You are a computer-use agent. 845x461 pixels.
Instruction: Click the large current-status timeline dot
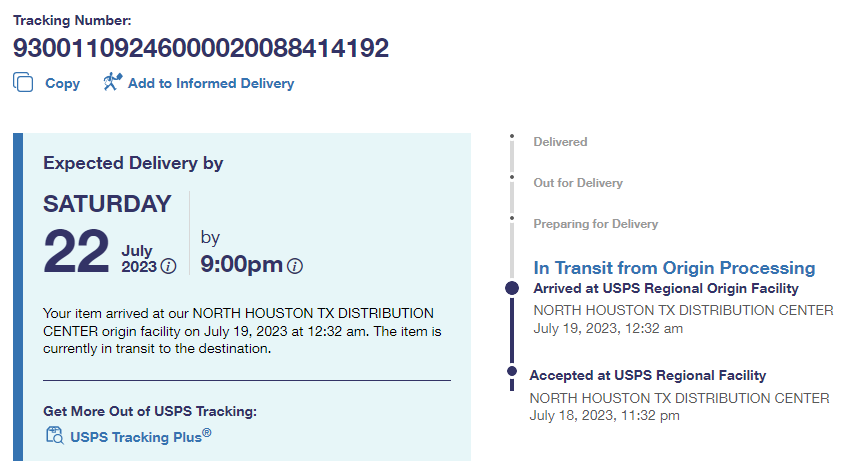pos(512,288)
